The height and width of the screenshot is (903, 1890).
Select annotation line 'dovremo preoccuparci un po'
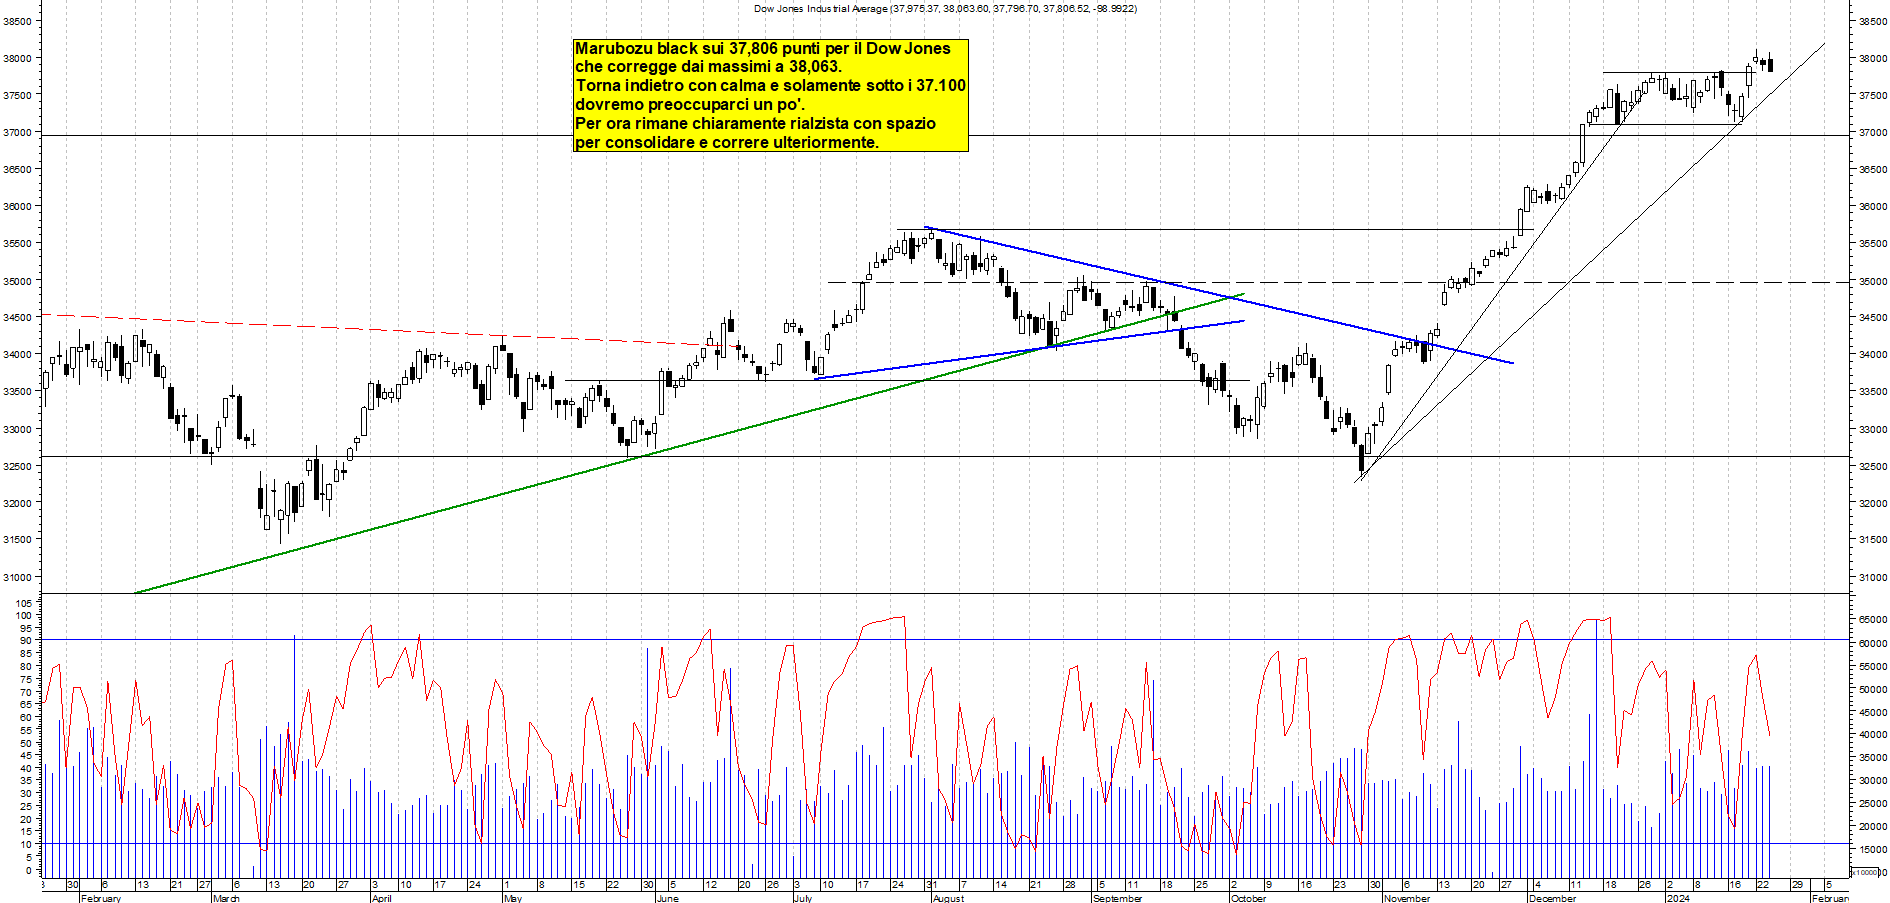(689, 105)
